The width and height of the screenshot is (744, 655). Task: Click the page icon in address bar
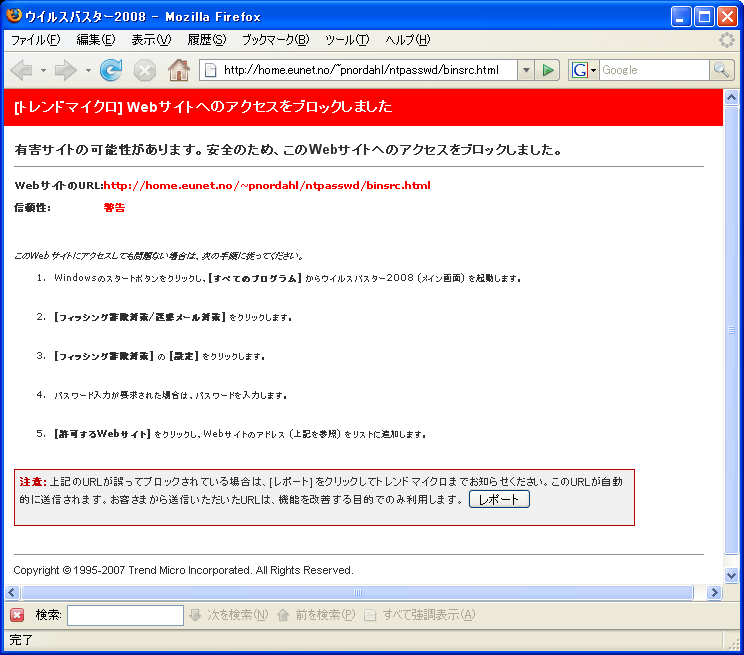click(x=210, y=70)
